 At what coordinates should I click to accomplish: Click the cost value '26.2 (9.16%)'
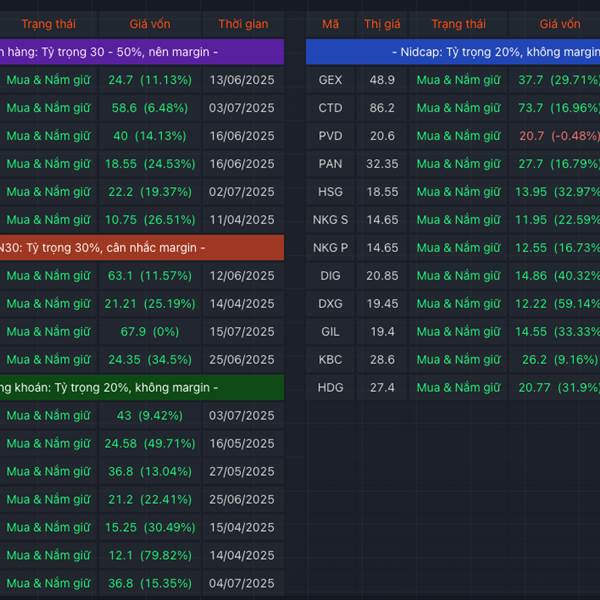(559, 360)
